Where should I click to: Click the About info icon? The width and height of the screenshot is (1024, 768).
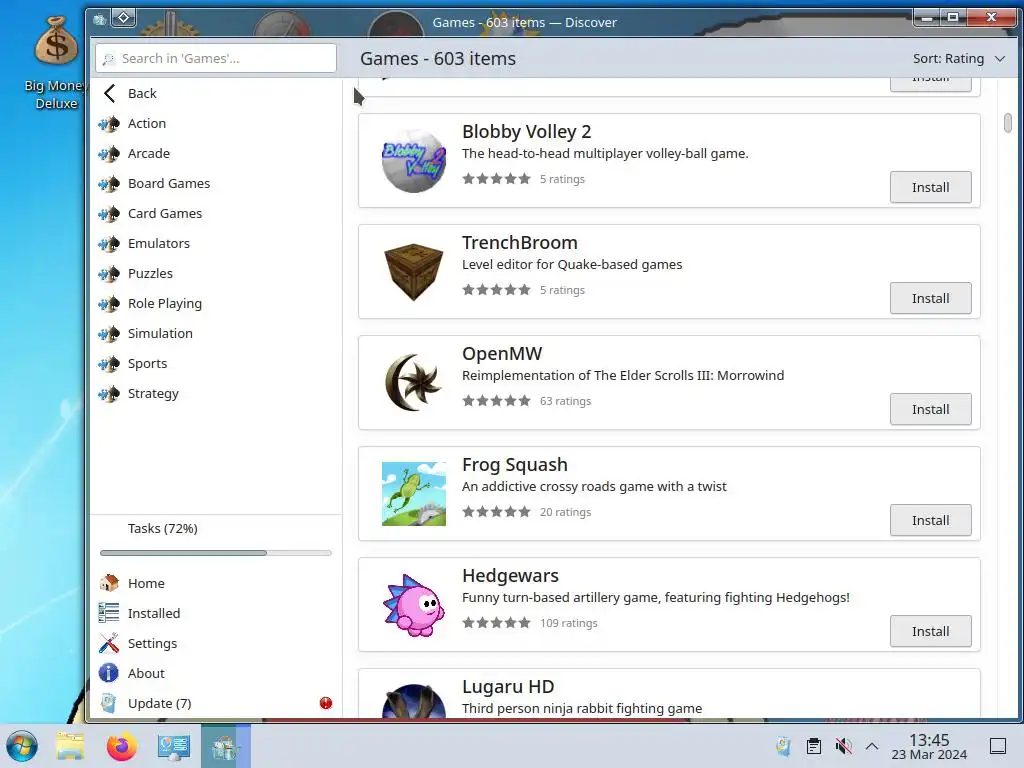tap(108, 673)
